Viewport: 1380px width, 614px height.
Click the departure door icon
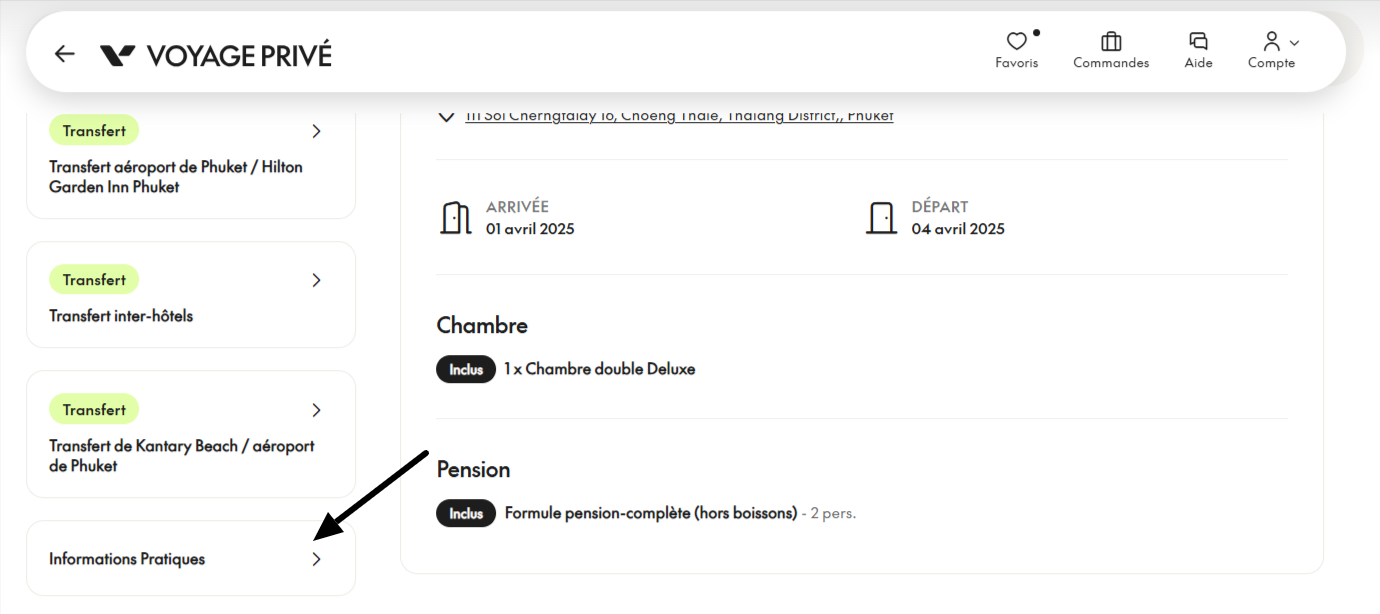(881, 217)
